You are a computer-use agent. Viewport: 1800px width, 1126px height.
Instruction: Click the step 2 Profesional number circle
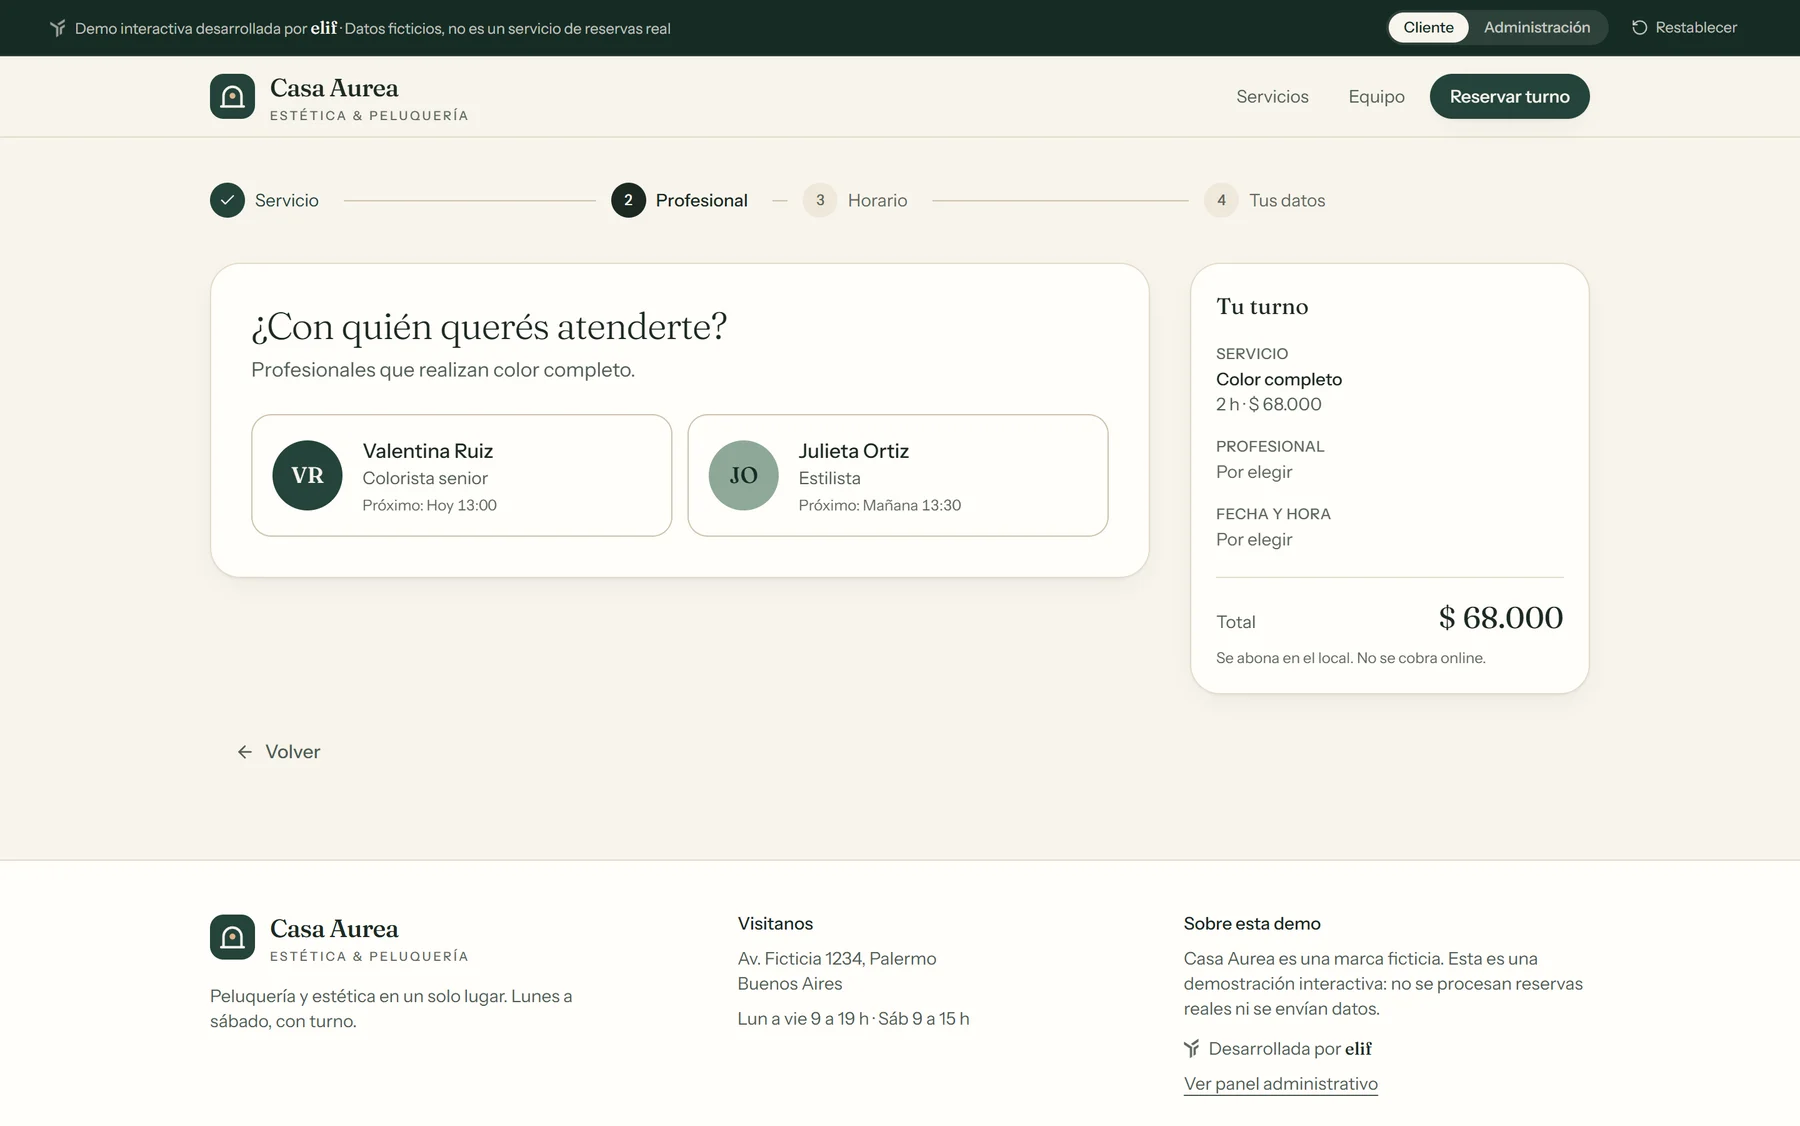628,200
